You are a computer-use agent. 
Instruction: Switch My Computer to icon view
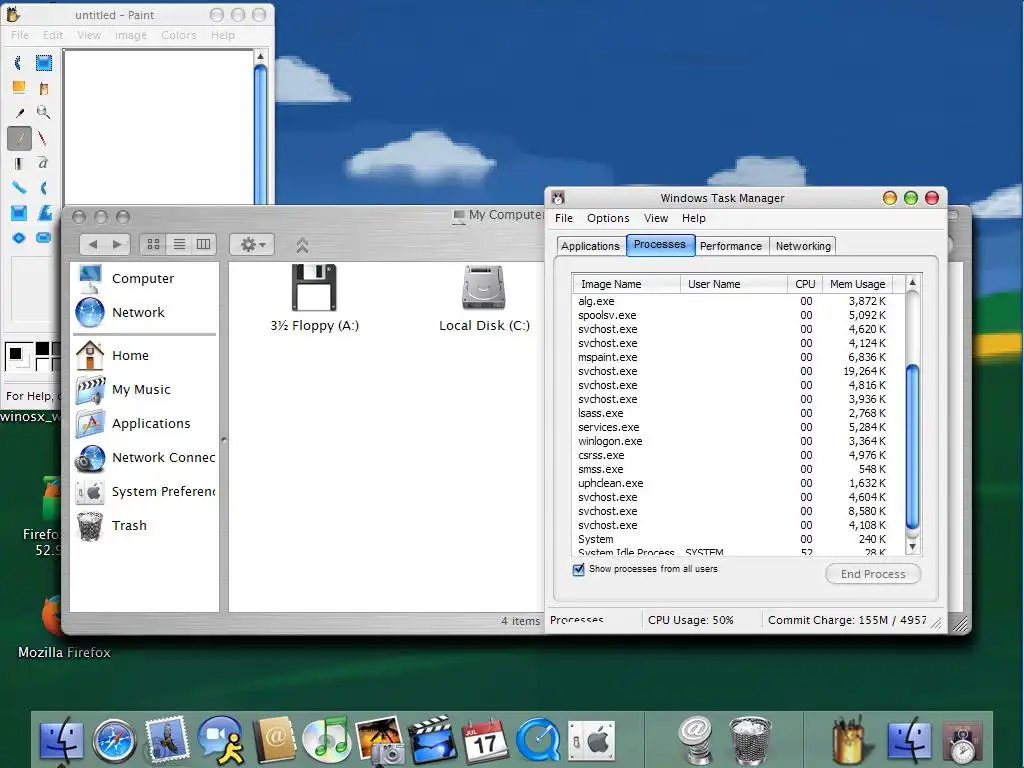tap(153, 244)
